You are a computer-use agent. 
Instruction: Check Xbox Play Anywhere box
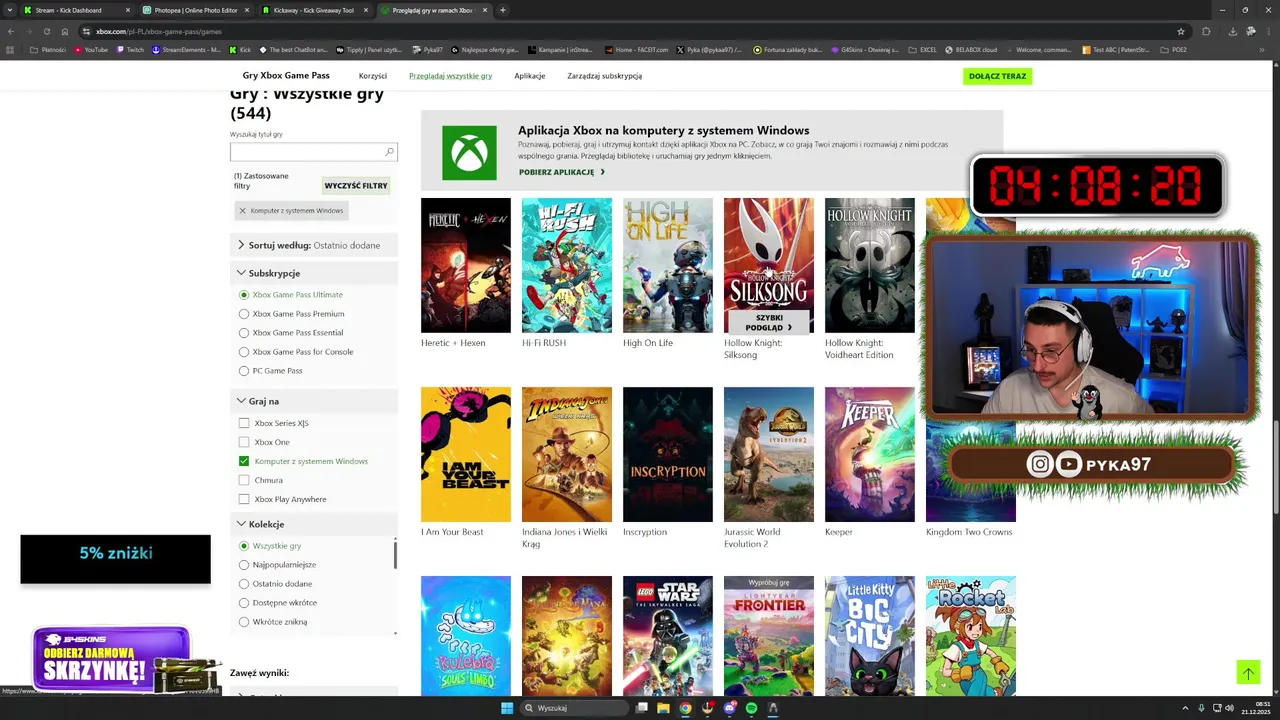click(244, 499)
